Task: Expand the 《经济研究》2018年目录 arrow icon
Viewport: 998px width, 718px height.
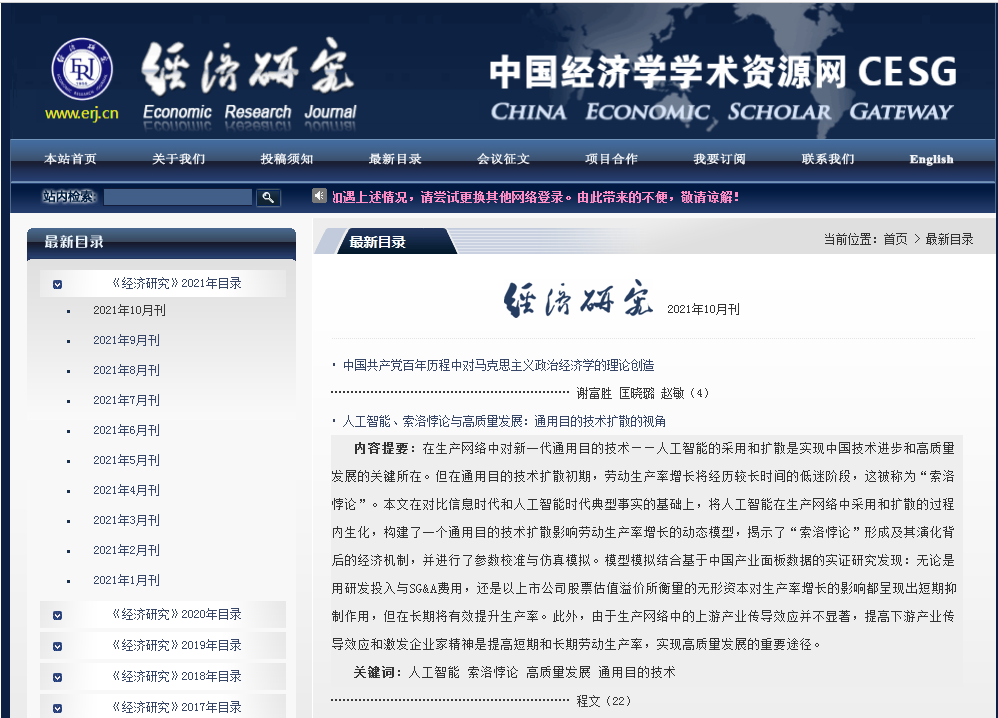Action: pyautogui.click(x=58, y=677)
